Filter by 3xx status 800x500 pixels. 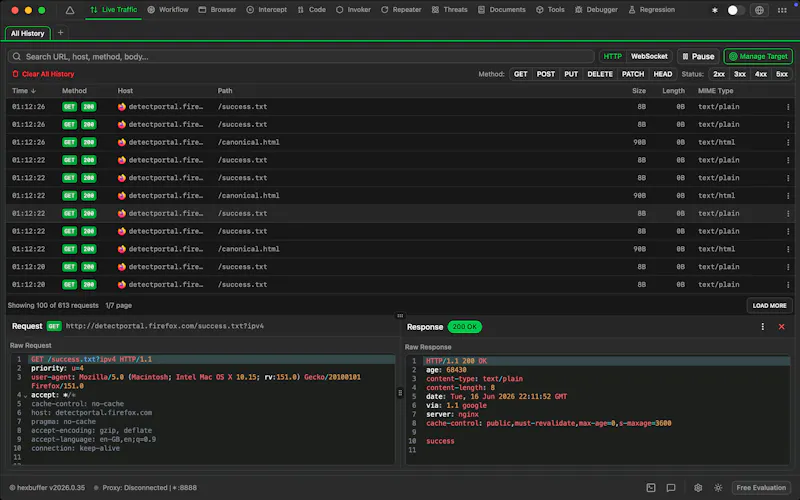740,74
